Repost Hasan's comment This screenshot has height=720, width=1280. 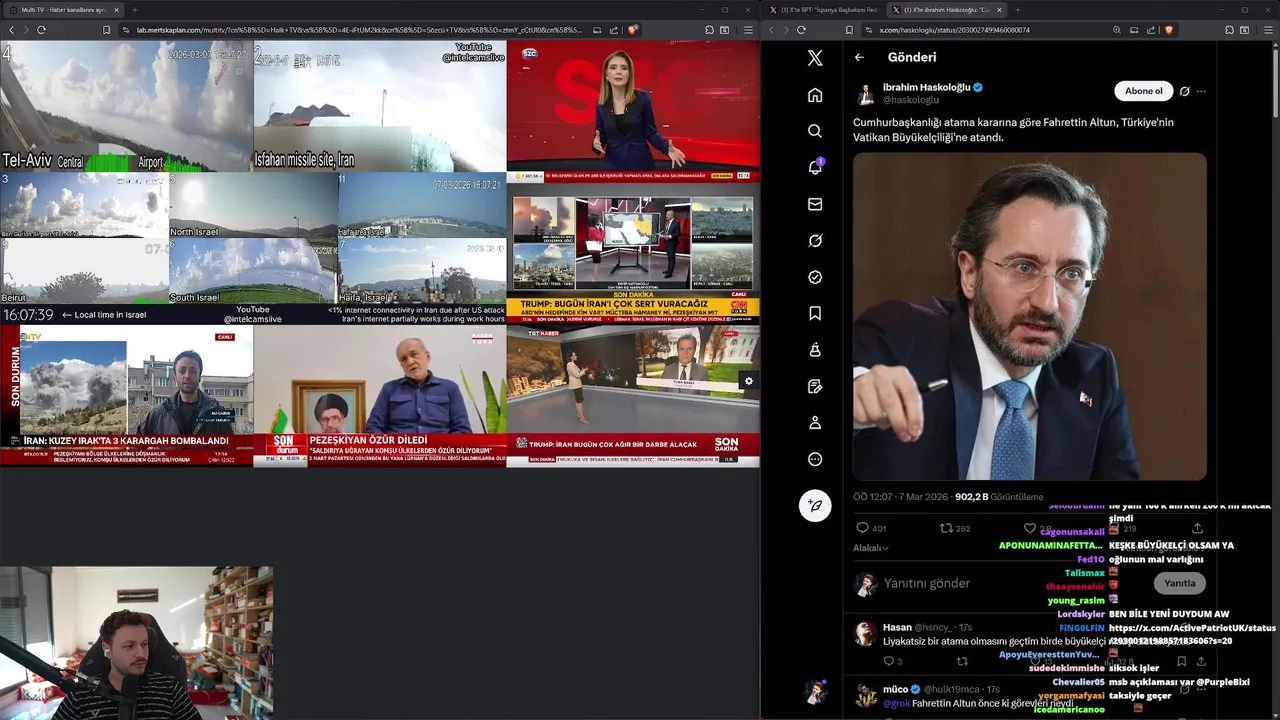(962, 661)
